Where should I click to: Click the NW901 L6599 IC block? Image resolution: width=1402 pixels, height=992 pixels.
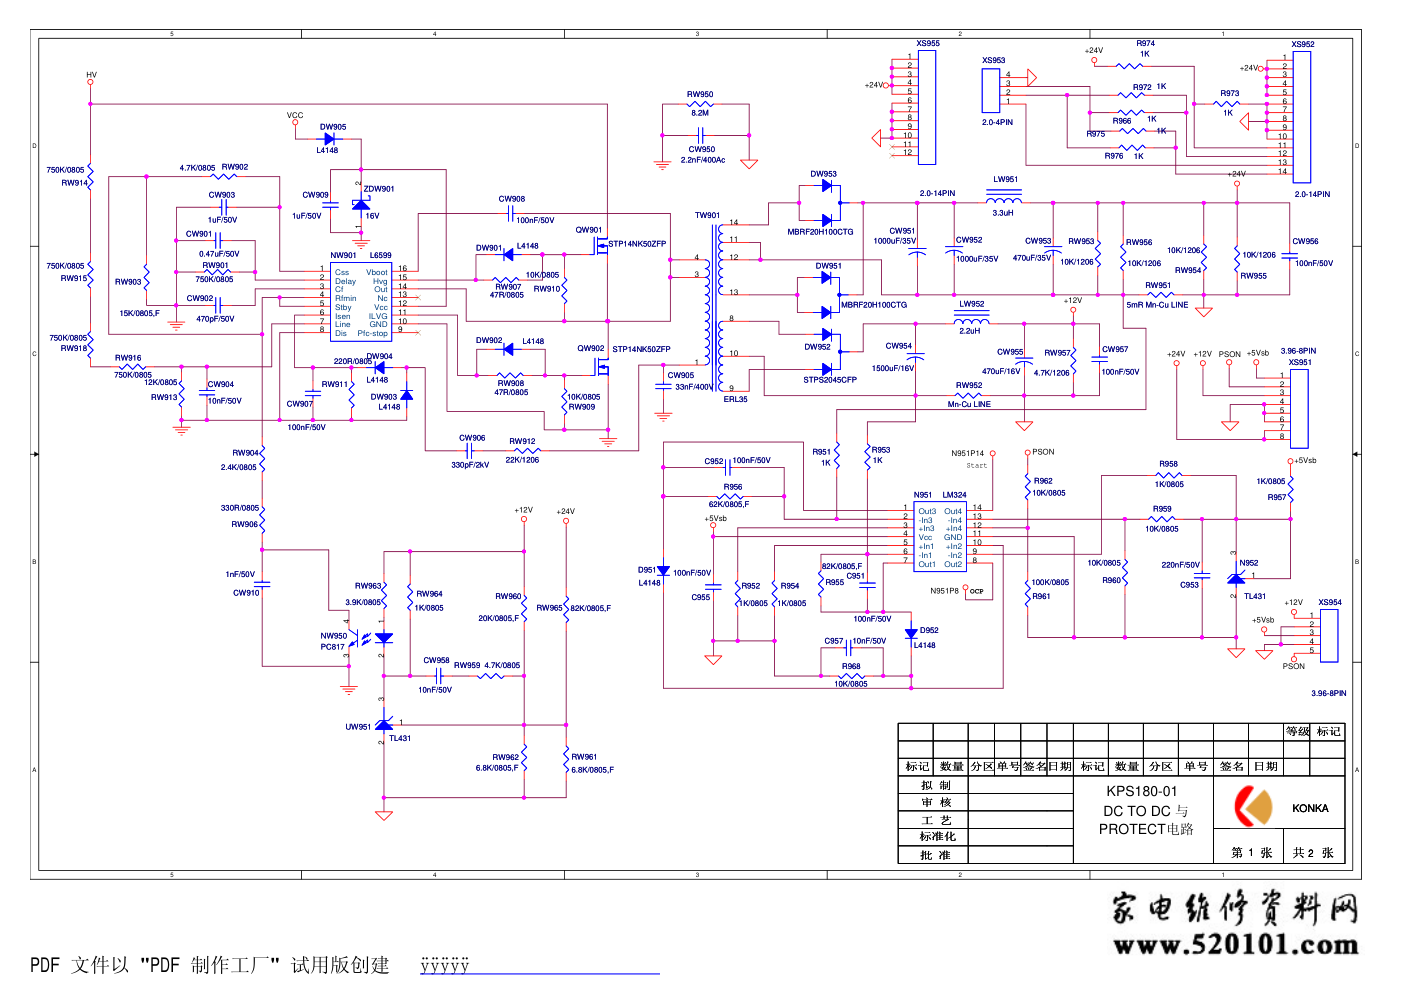[x=360, y=301]
